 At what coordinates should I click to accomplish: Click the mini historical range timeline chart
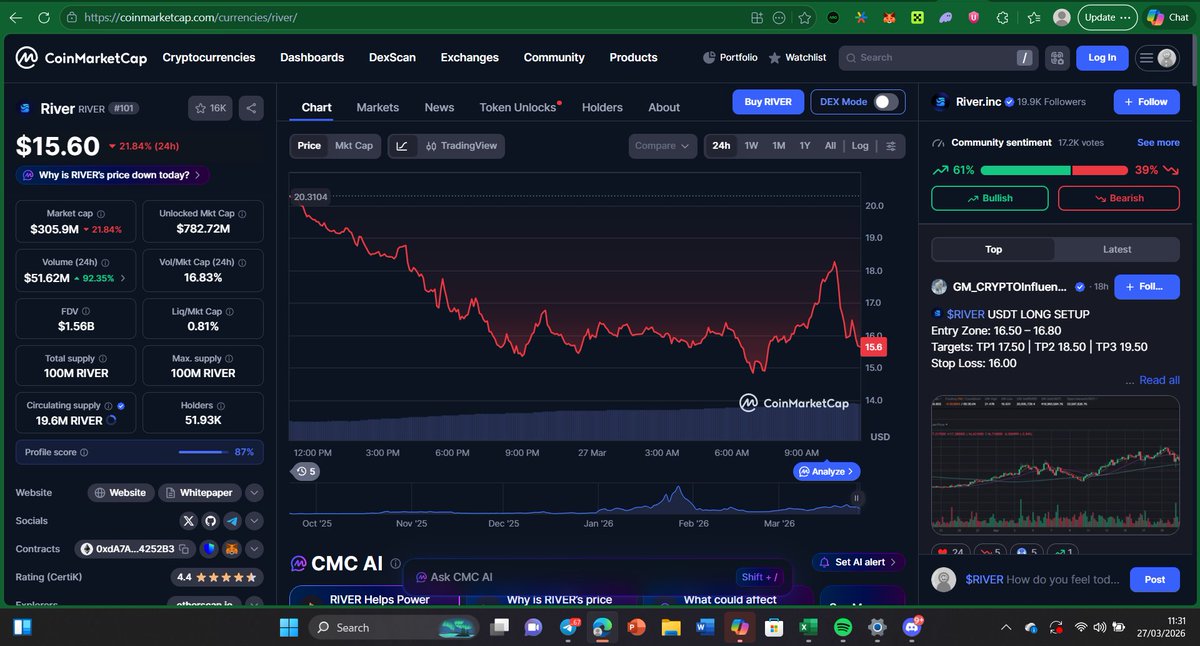click(x=575, y=497)
